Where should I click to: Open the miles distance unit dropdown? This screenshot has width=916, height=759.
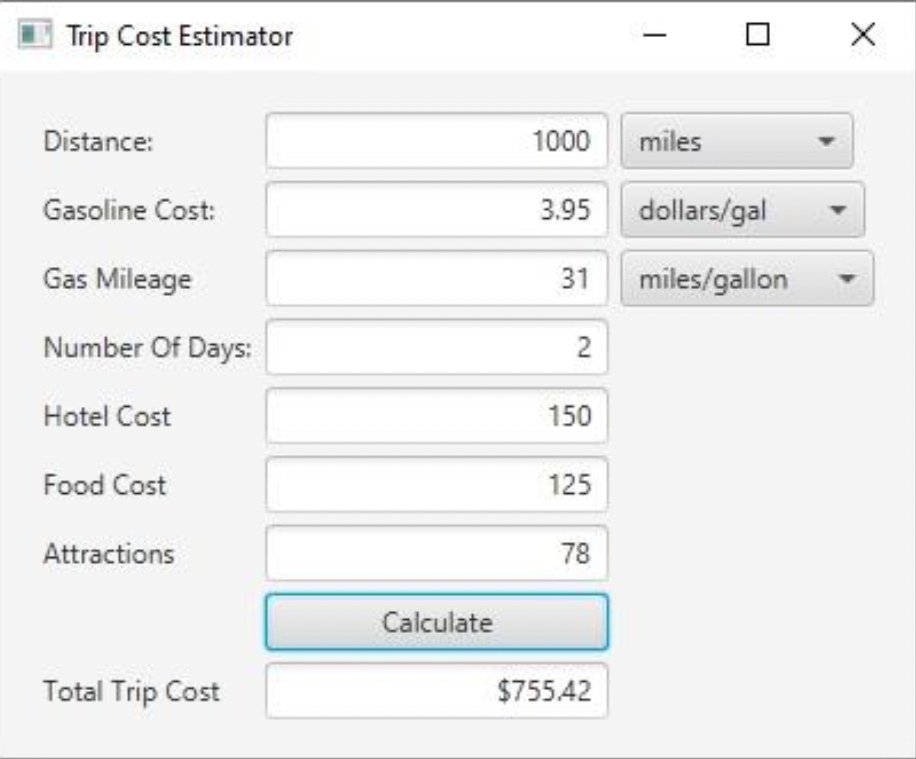point(737,141)
